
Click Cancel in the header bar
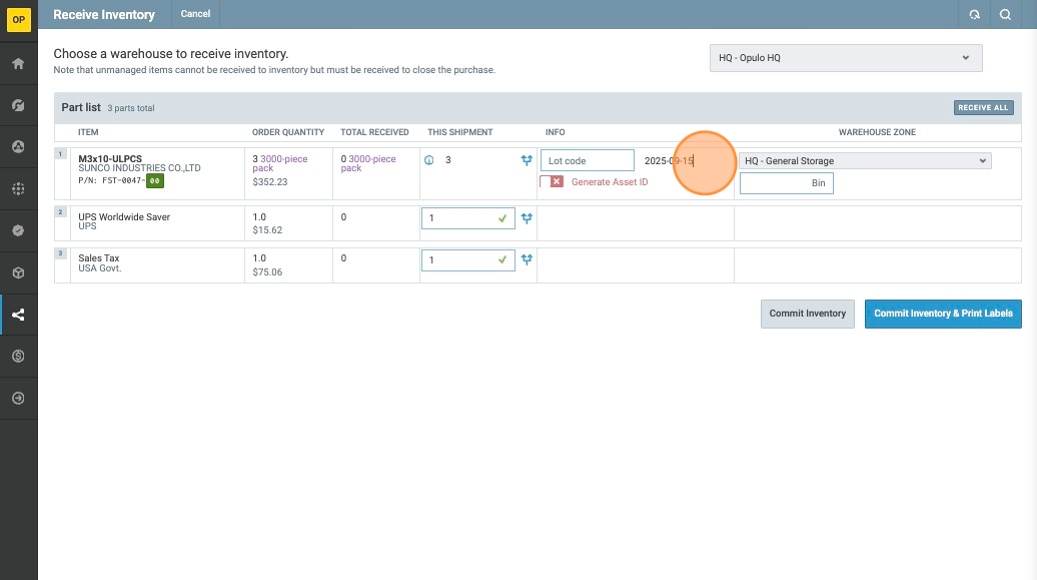[x=195, y=14]
